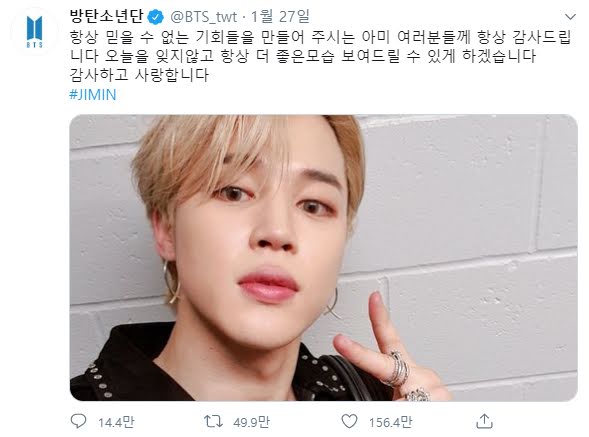
Task: Click the 156.4만 like count
Action: pos(390,422)
